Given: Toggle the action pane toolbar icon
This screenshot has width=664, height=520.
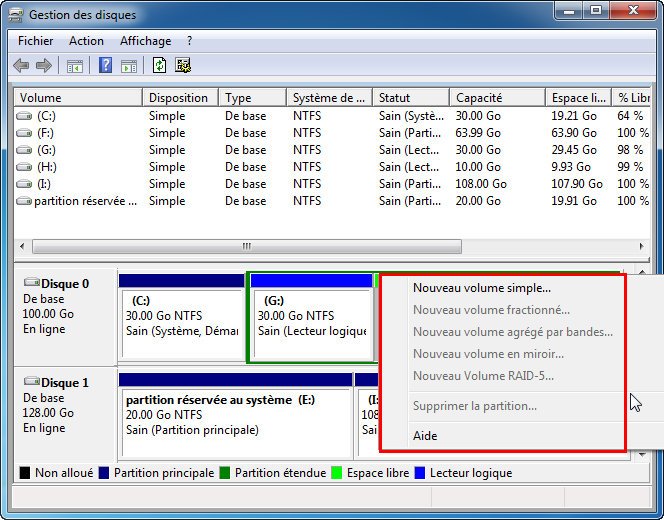Looking at the screenshot, I should point(129,66).
